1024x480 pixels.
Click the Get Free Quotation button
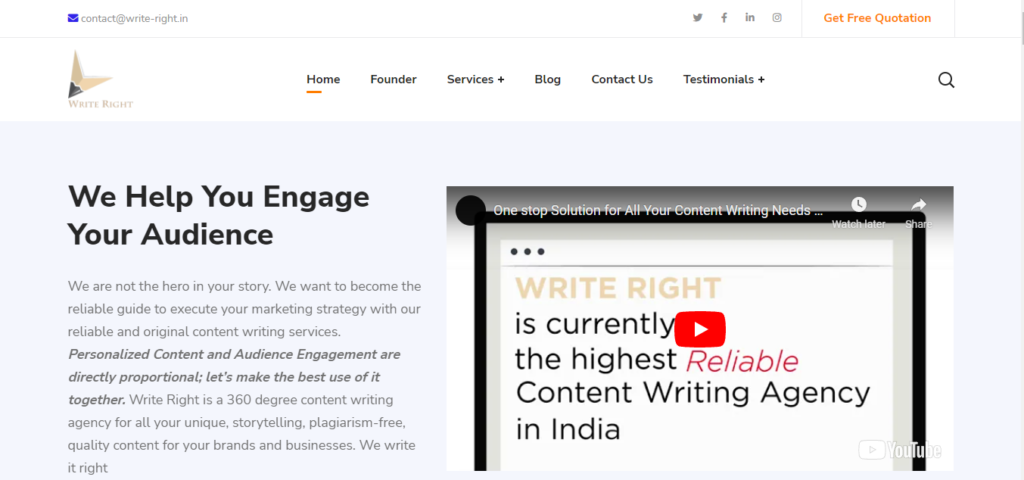coord(876,18)
